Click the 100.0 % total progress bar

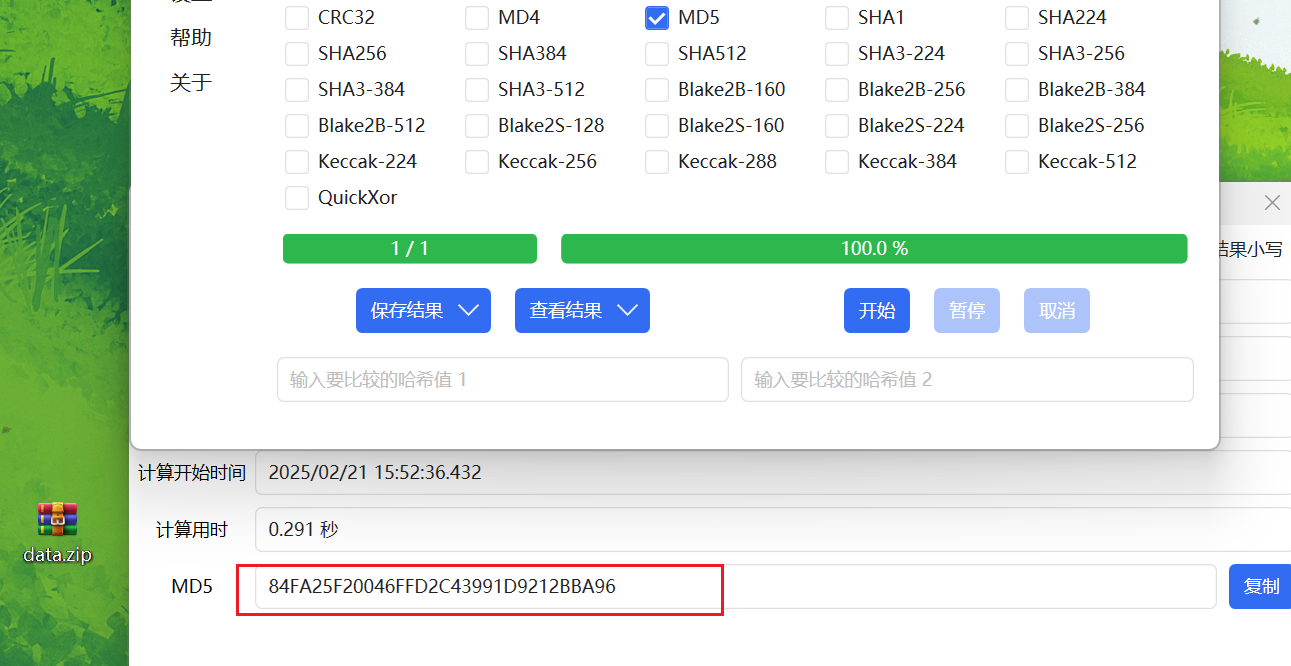[x=874, y=249]
